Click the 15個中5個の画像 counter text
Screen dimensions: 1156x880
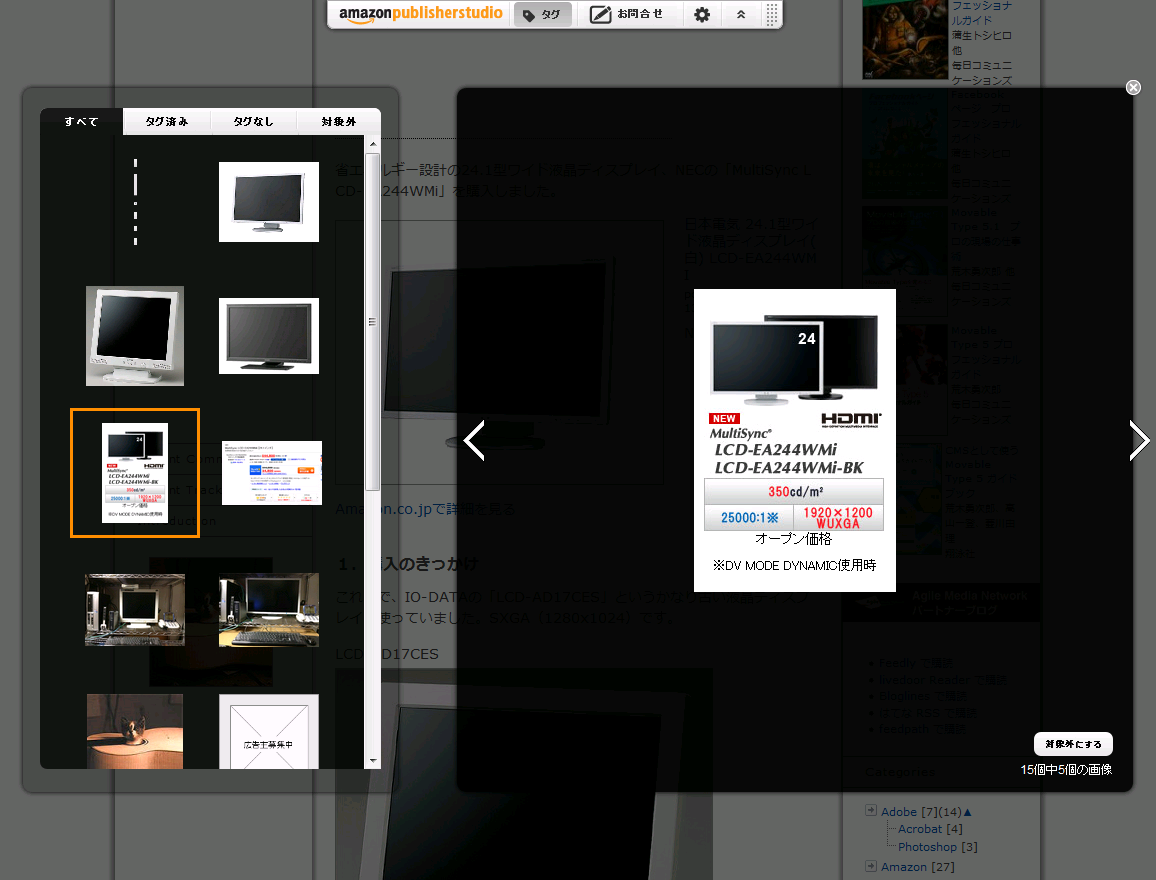[x=1066, y=769]
